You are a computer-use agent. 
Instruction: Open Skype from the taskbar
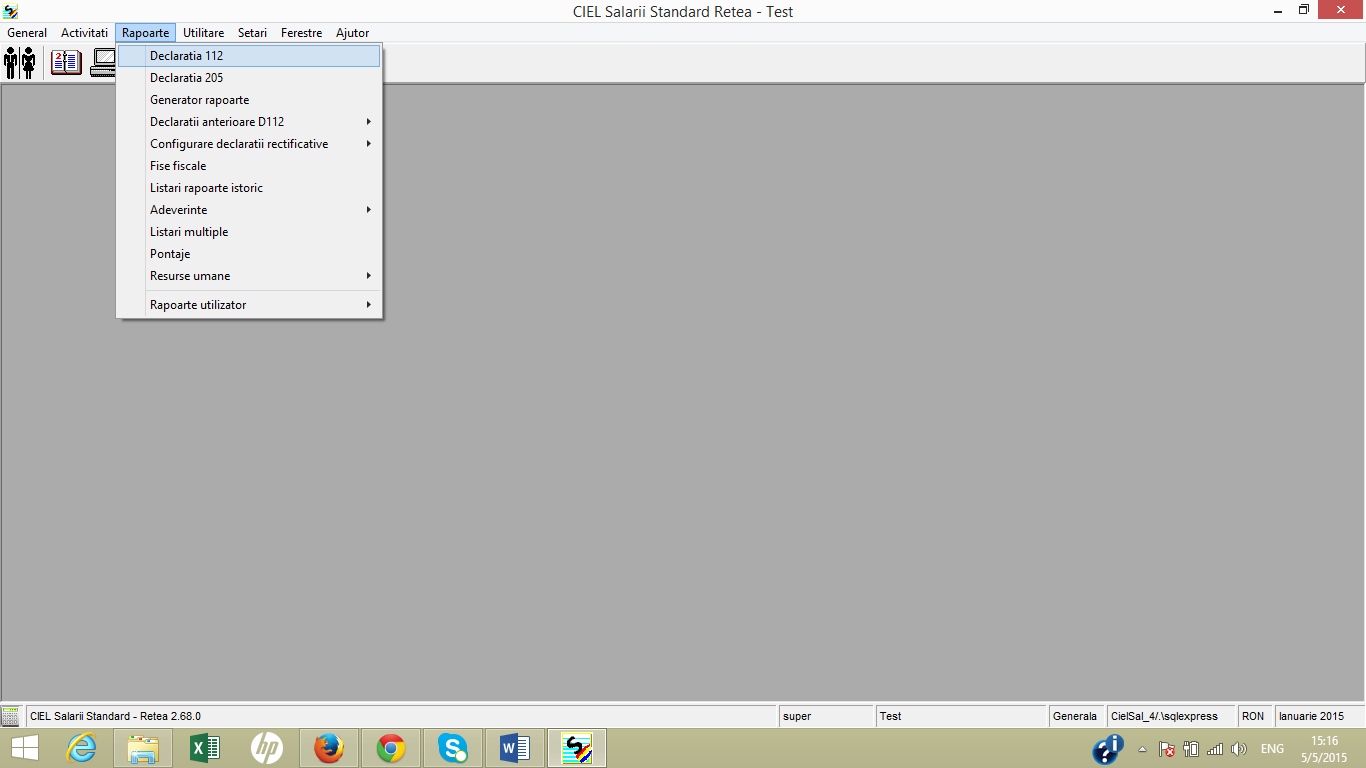[453, 748]
